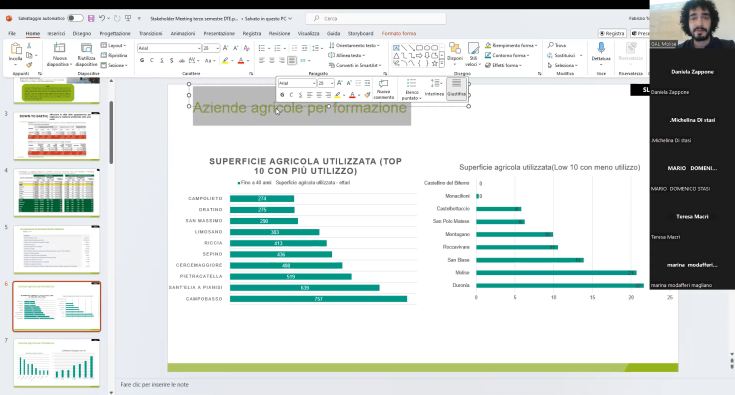Click the Trova search button

pyautogui.click(x=557, y=45)
